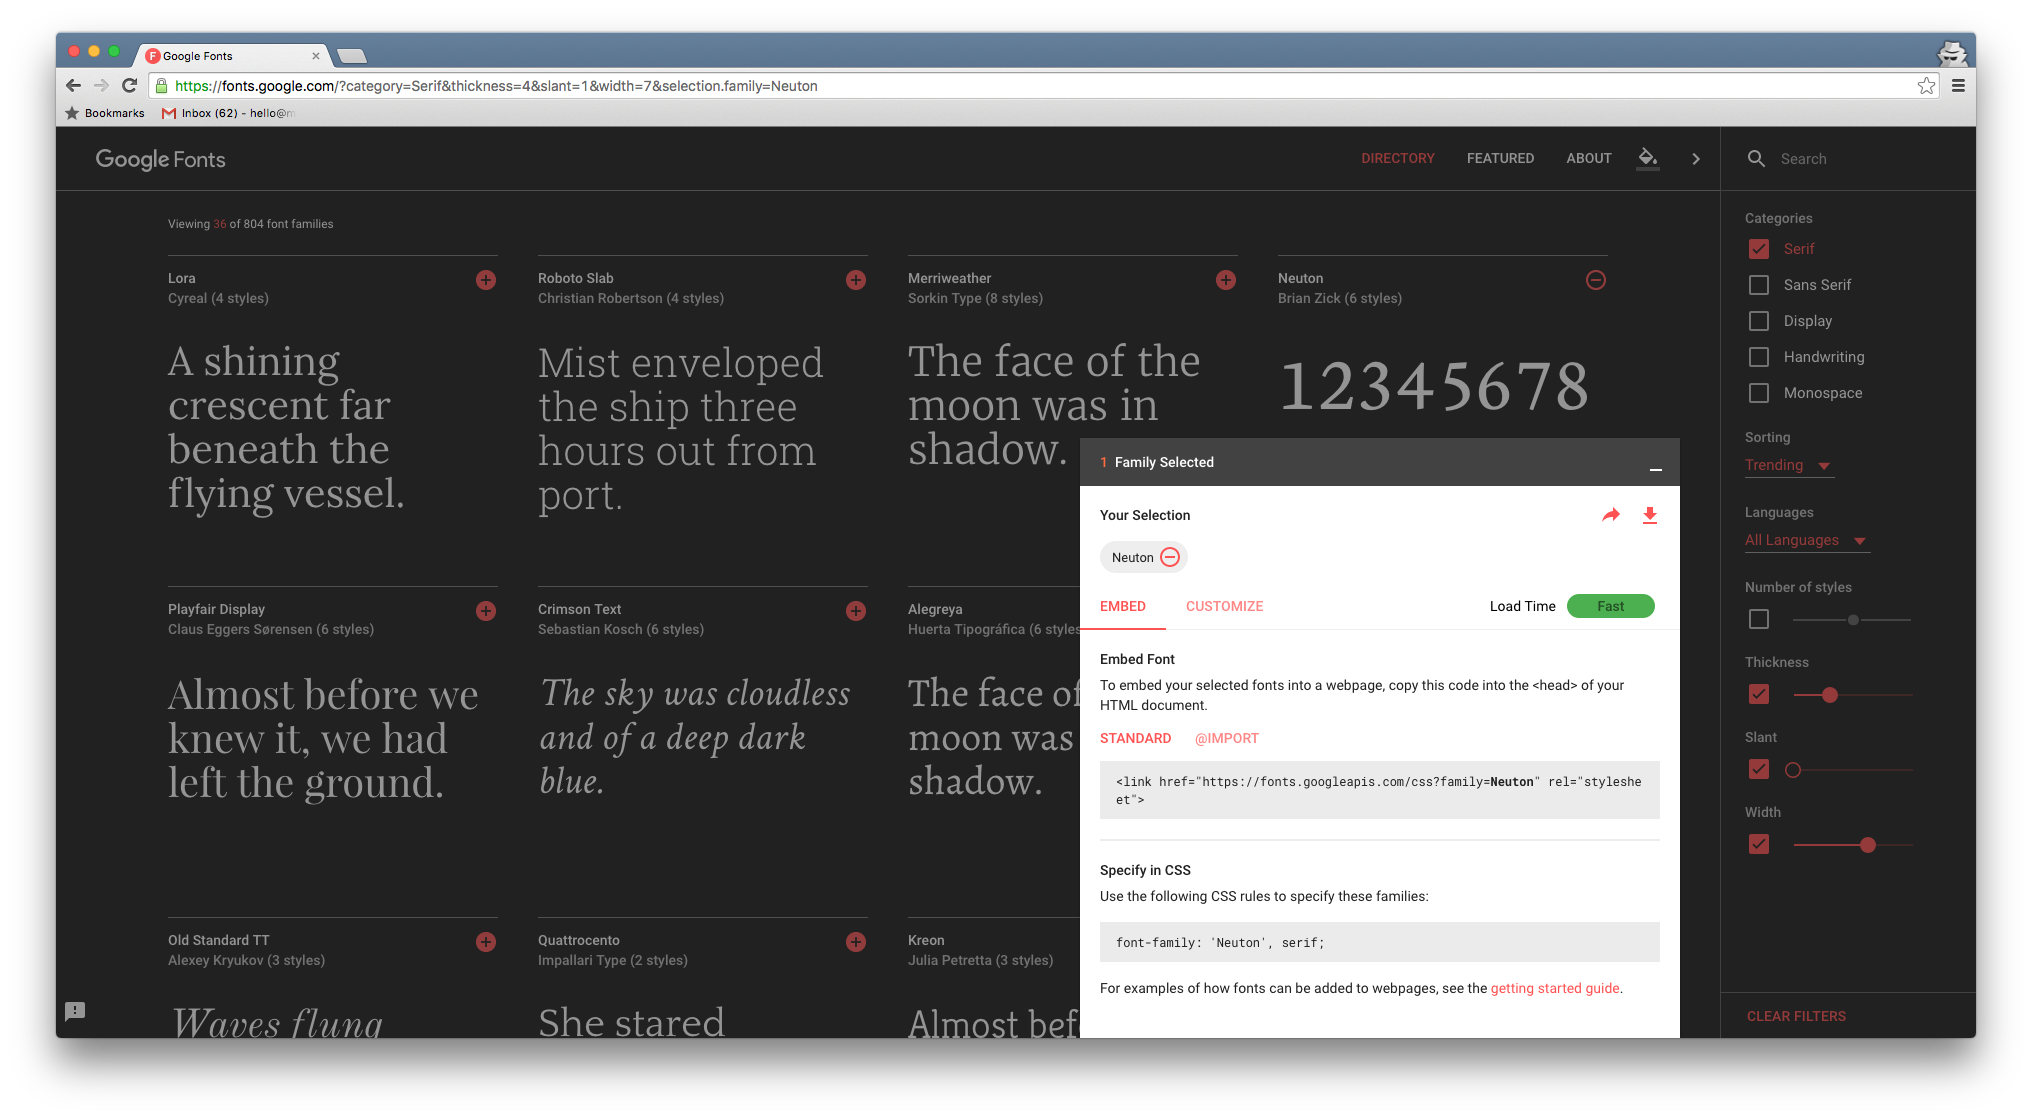Click the search magnifier icon
The width and height of the screenshot is (2032, 1118).
click(x=1756, y=158)
